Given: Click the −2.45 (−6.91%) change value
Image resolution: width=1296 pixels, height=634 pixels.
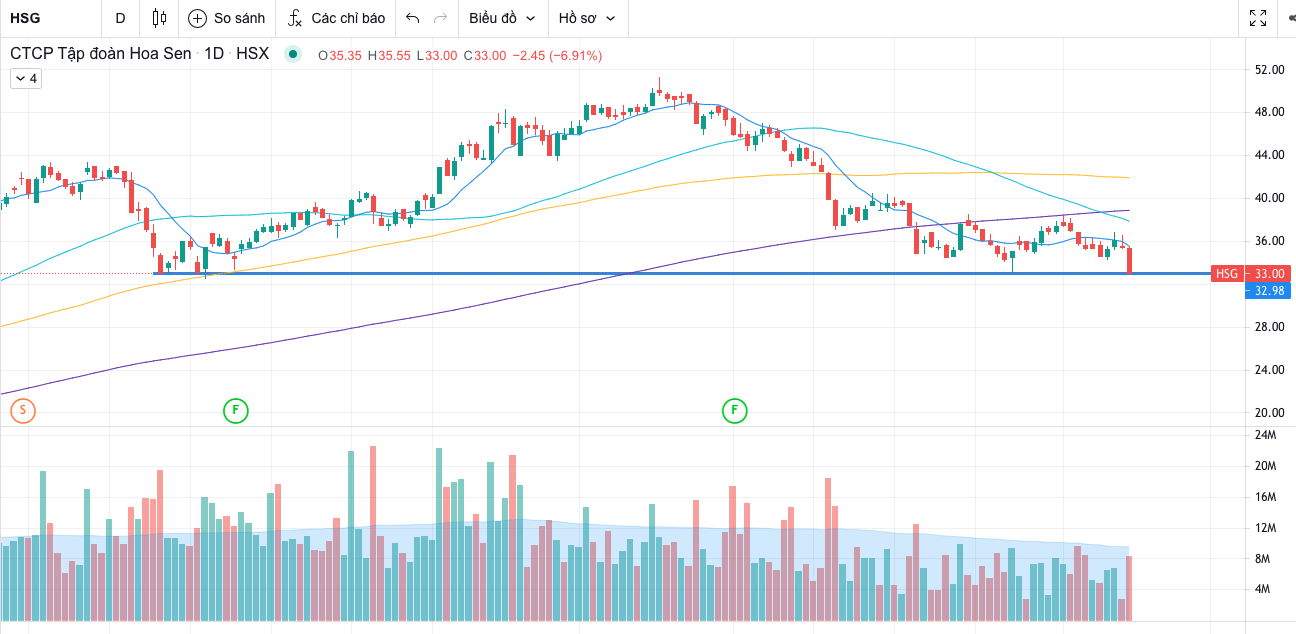Looking at the screenshot, I should 557,56.
